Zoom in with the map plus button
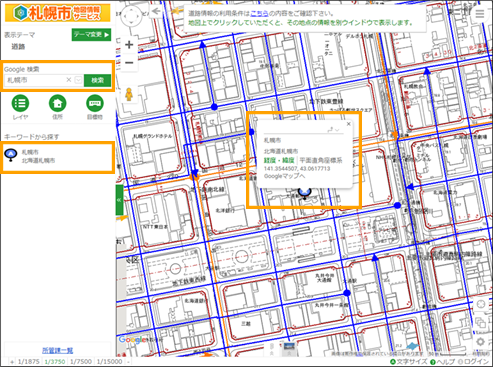This screenshot has height=367, width=493. coord(129,45)
